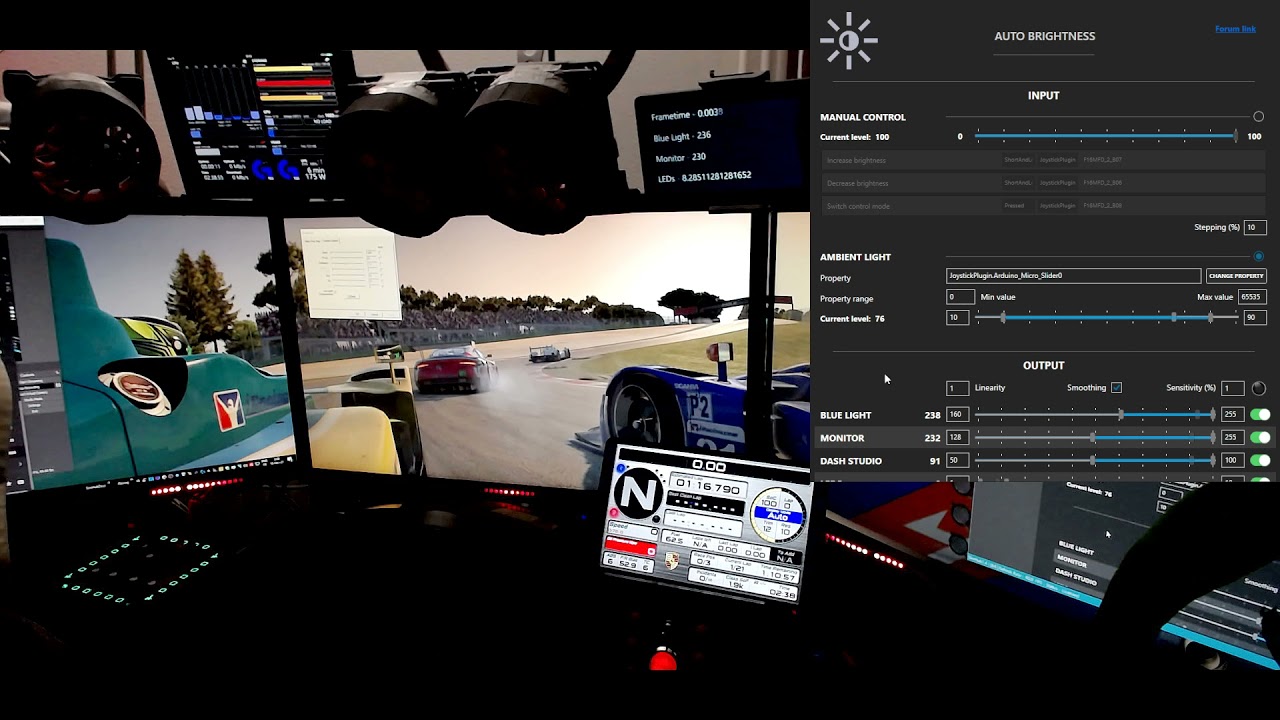Screen dimensions: 1280x720
Task: Select the Ambient Light radio button
Action: (x=1258, y=257)
